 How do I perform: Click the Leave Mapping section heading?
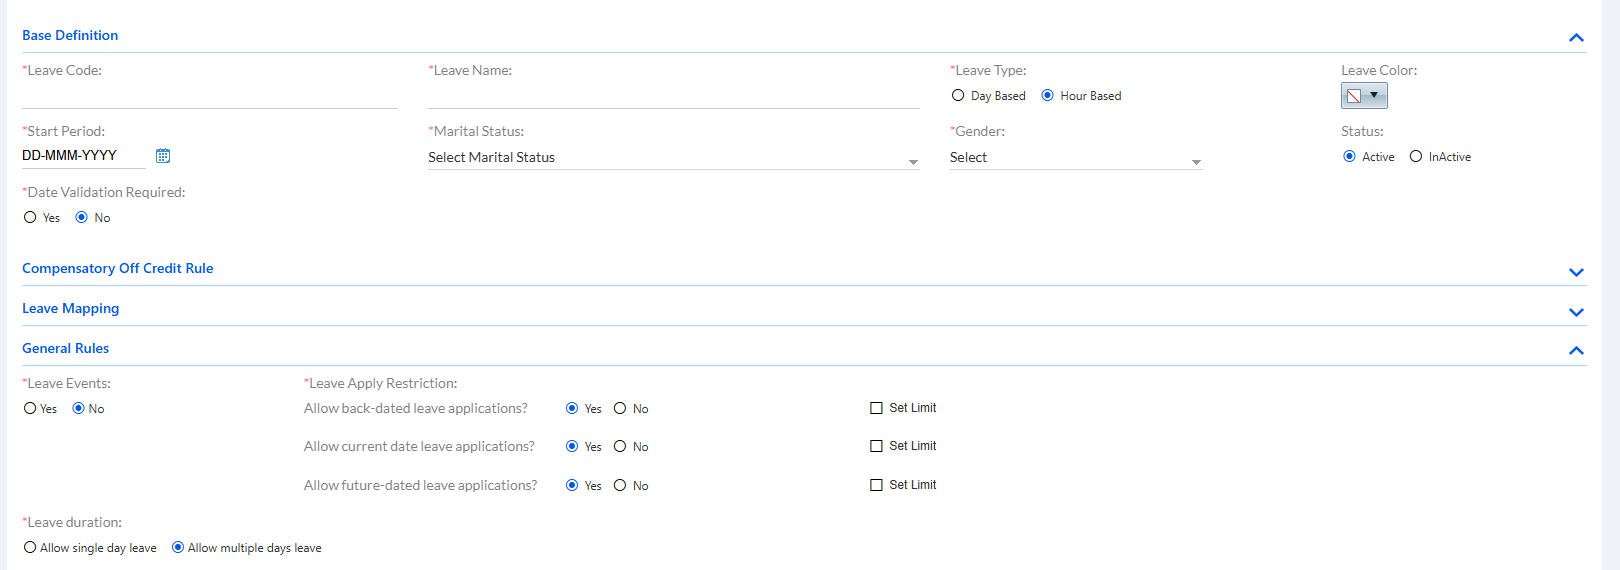[x=71, y=308]
